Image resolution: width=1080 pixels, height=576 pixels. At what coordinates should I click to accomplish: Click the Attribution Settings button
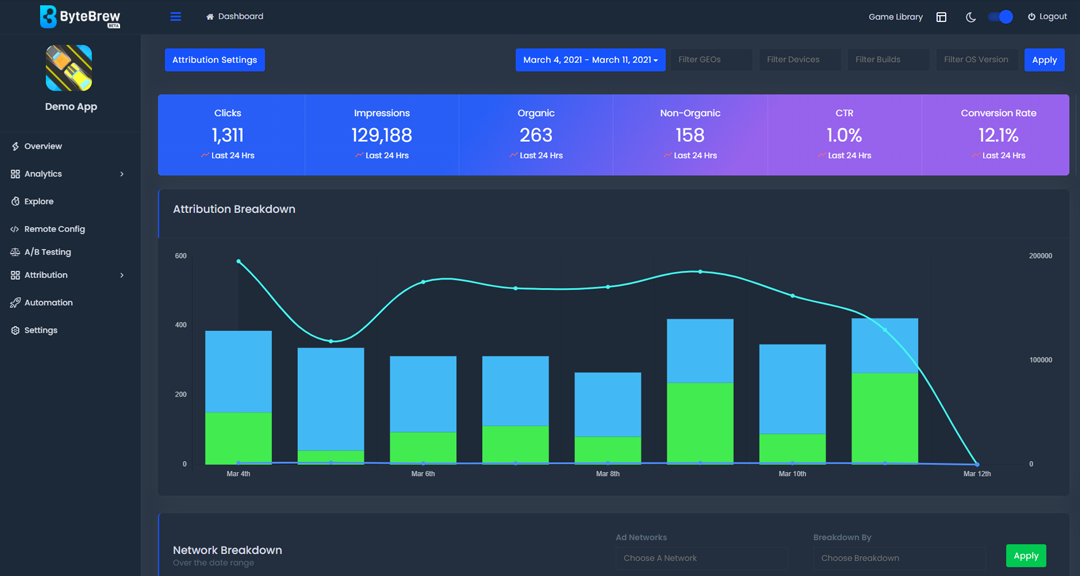tap(214, 60)
